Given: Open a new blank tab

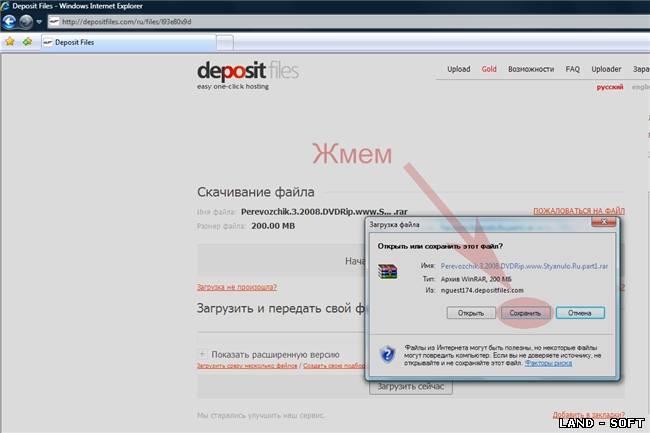Looking at the screenshot, I should coord(225,43).
